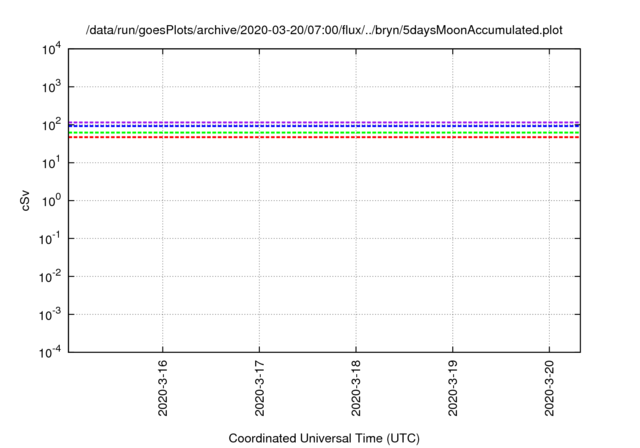640x448 pixels.
Task: Click the green dashed line
Action: point(324,133)
